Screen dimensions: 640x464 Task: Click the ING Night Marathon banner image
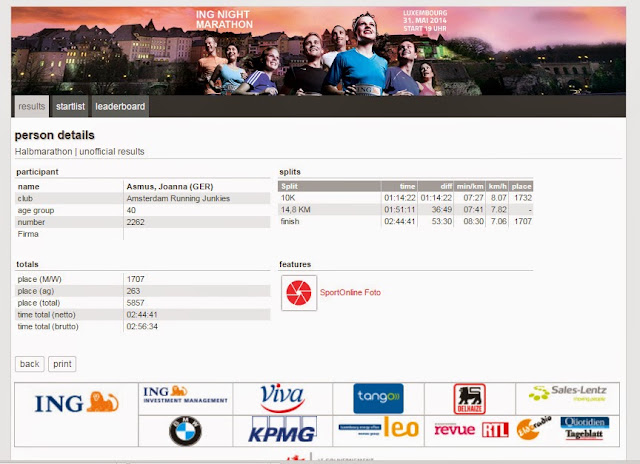coord(318,51)
